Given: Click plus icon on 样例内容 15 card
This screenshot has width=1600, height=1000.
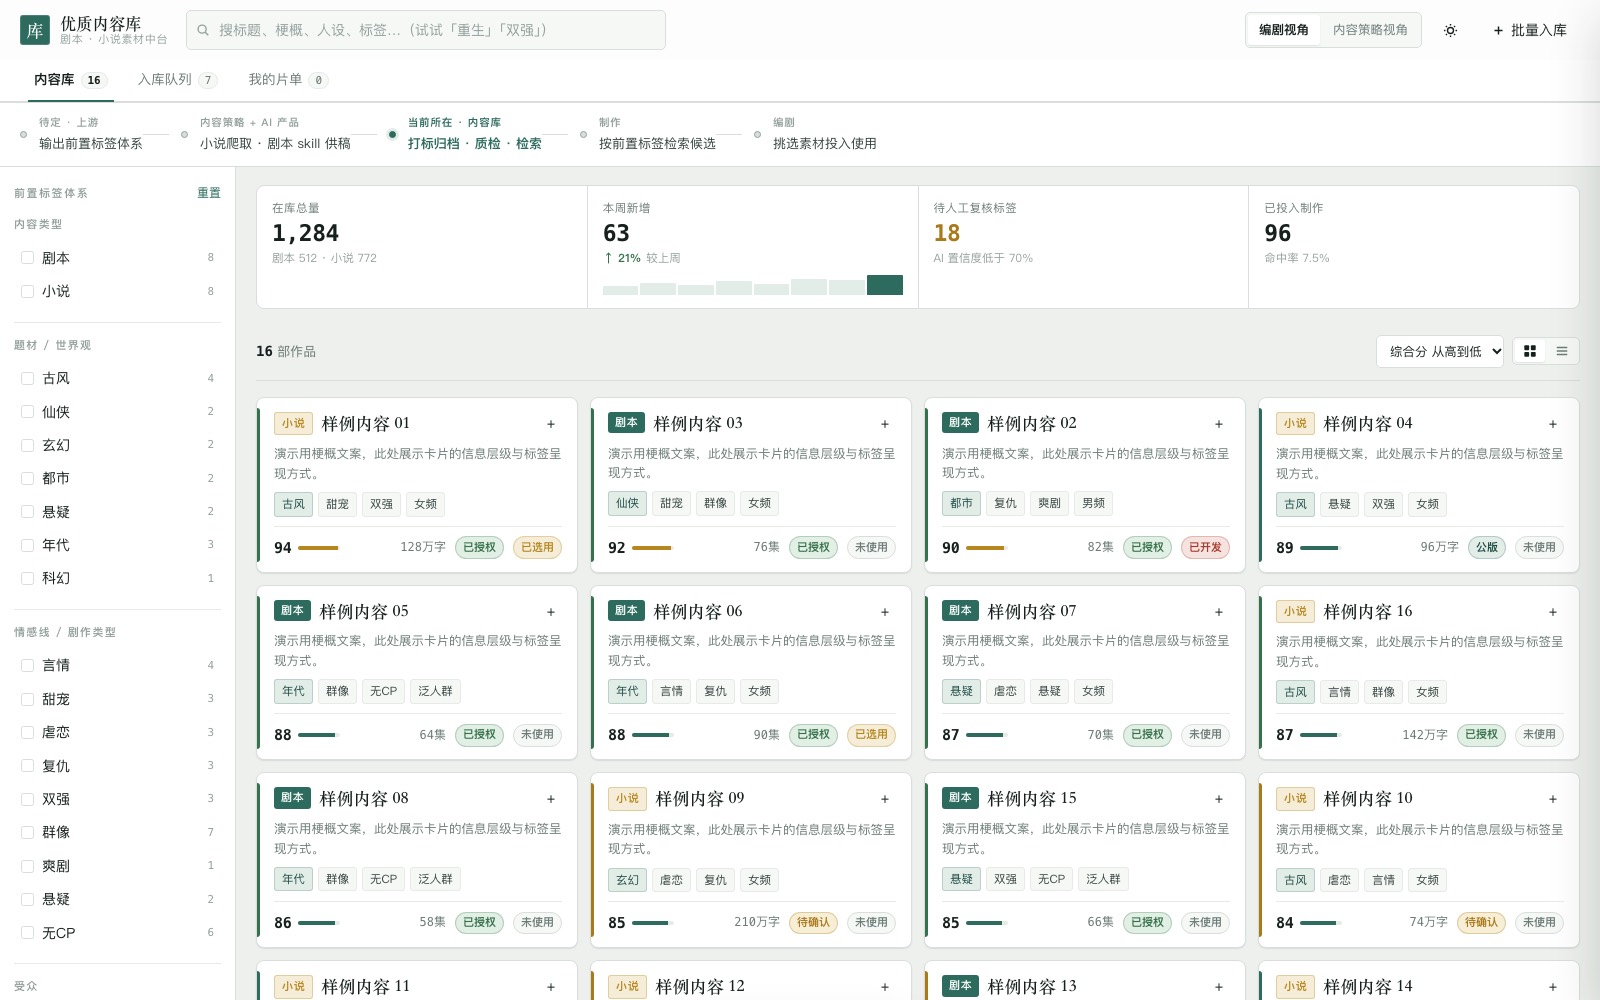Looking at the screenshot, I should click(1219, 799).
